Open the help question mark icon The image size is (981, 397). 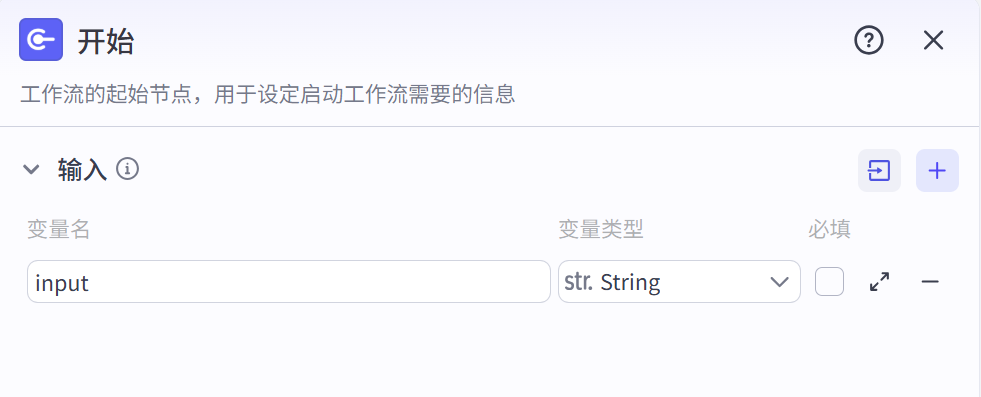point(869,41)
